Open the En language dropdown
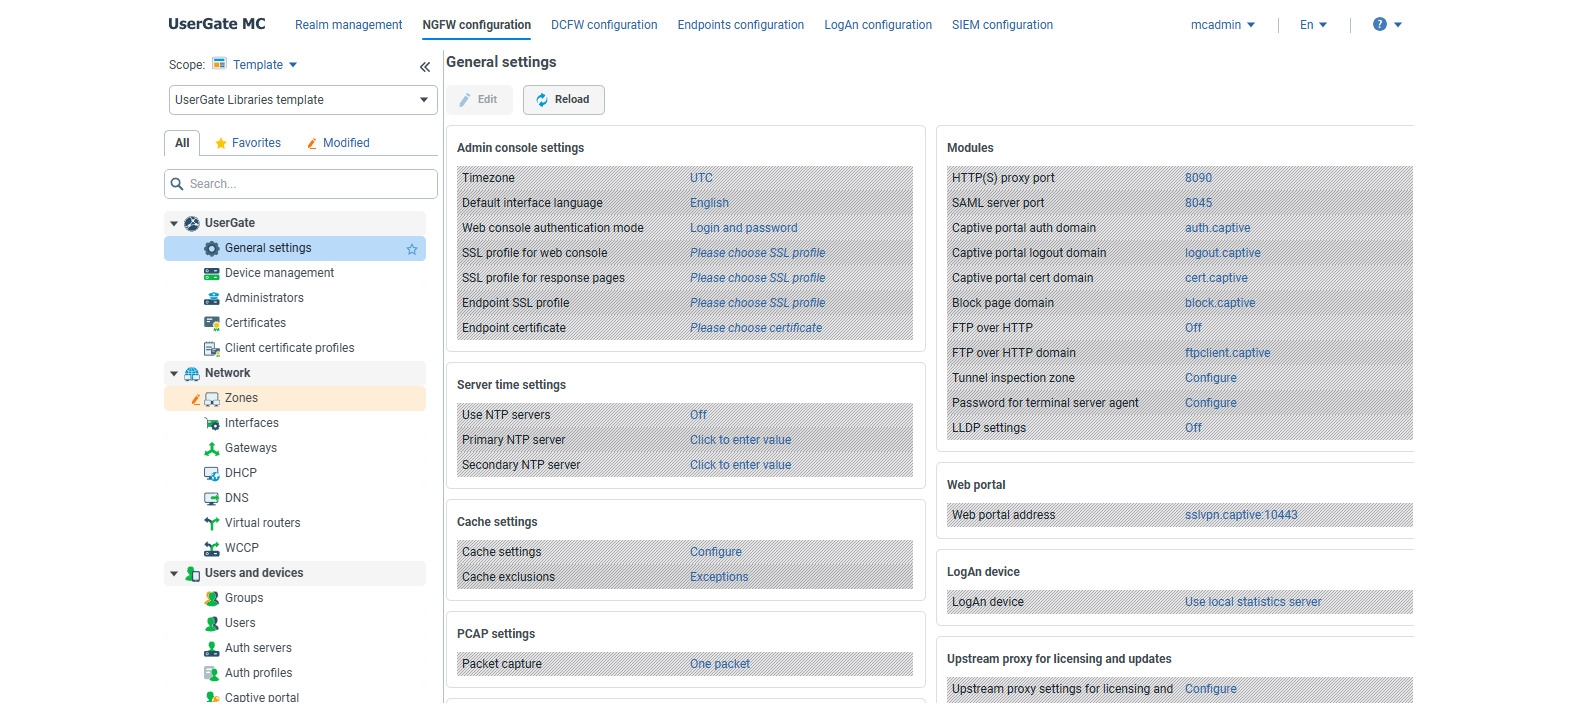The image size is (1578, 708). [x=1313, y=25]
